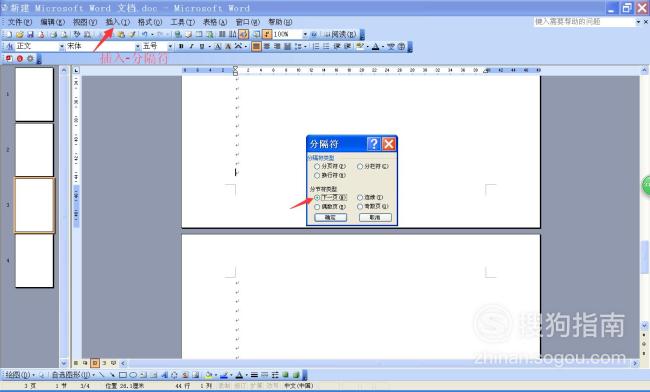Select the 连续 section break radio
Image resolution: width=650 pixels, height=392 pixels.
tap(370, 198)
